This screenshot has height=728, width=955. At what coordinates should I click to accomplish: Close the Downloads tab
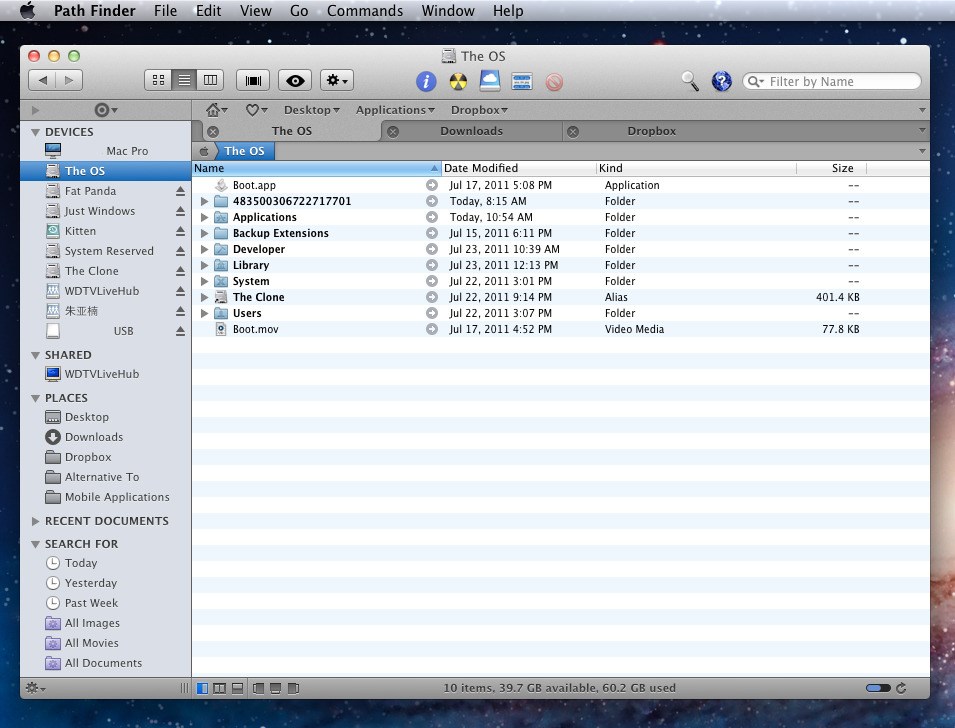tap(393, 132)
